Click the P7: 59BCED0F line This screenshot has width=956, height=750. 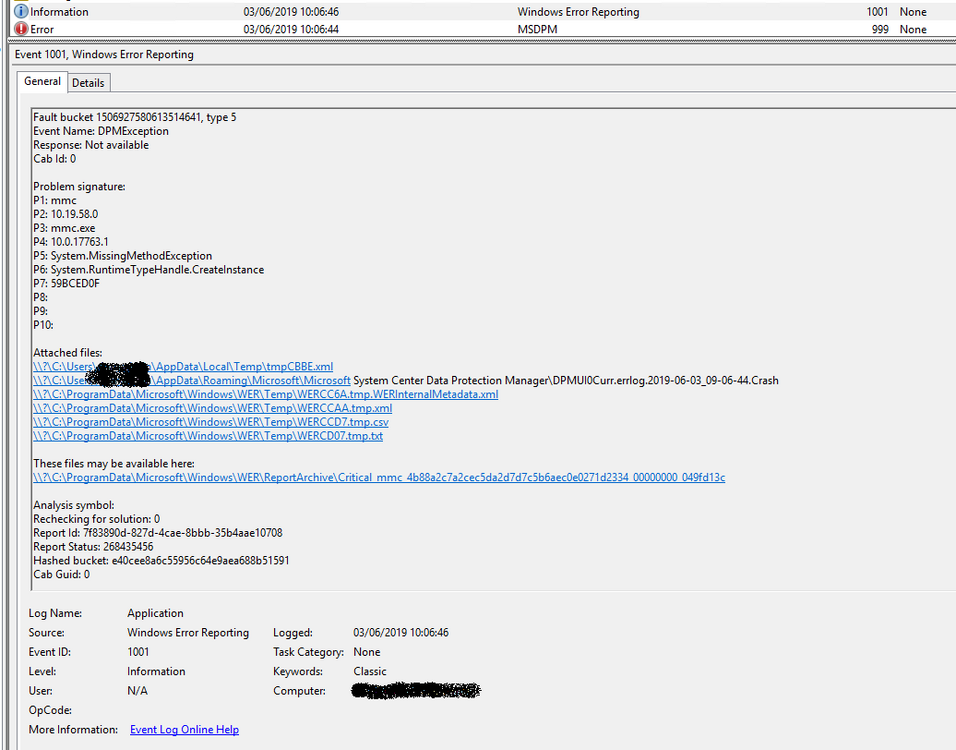pyautogui.click(x=66, y=284)
